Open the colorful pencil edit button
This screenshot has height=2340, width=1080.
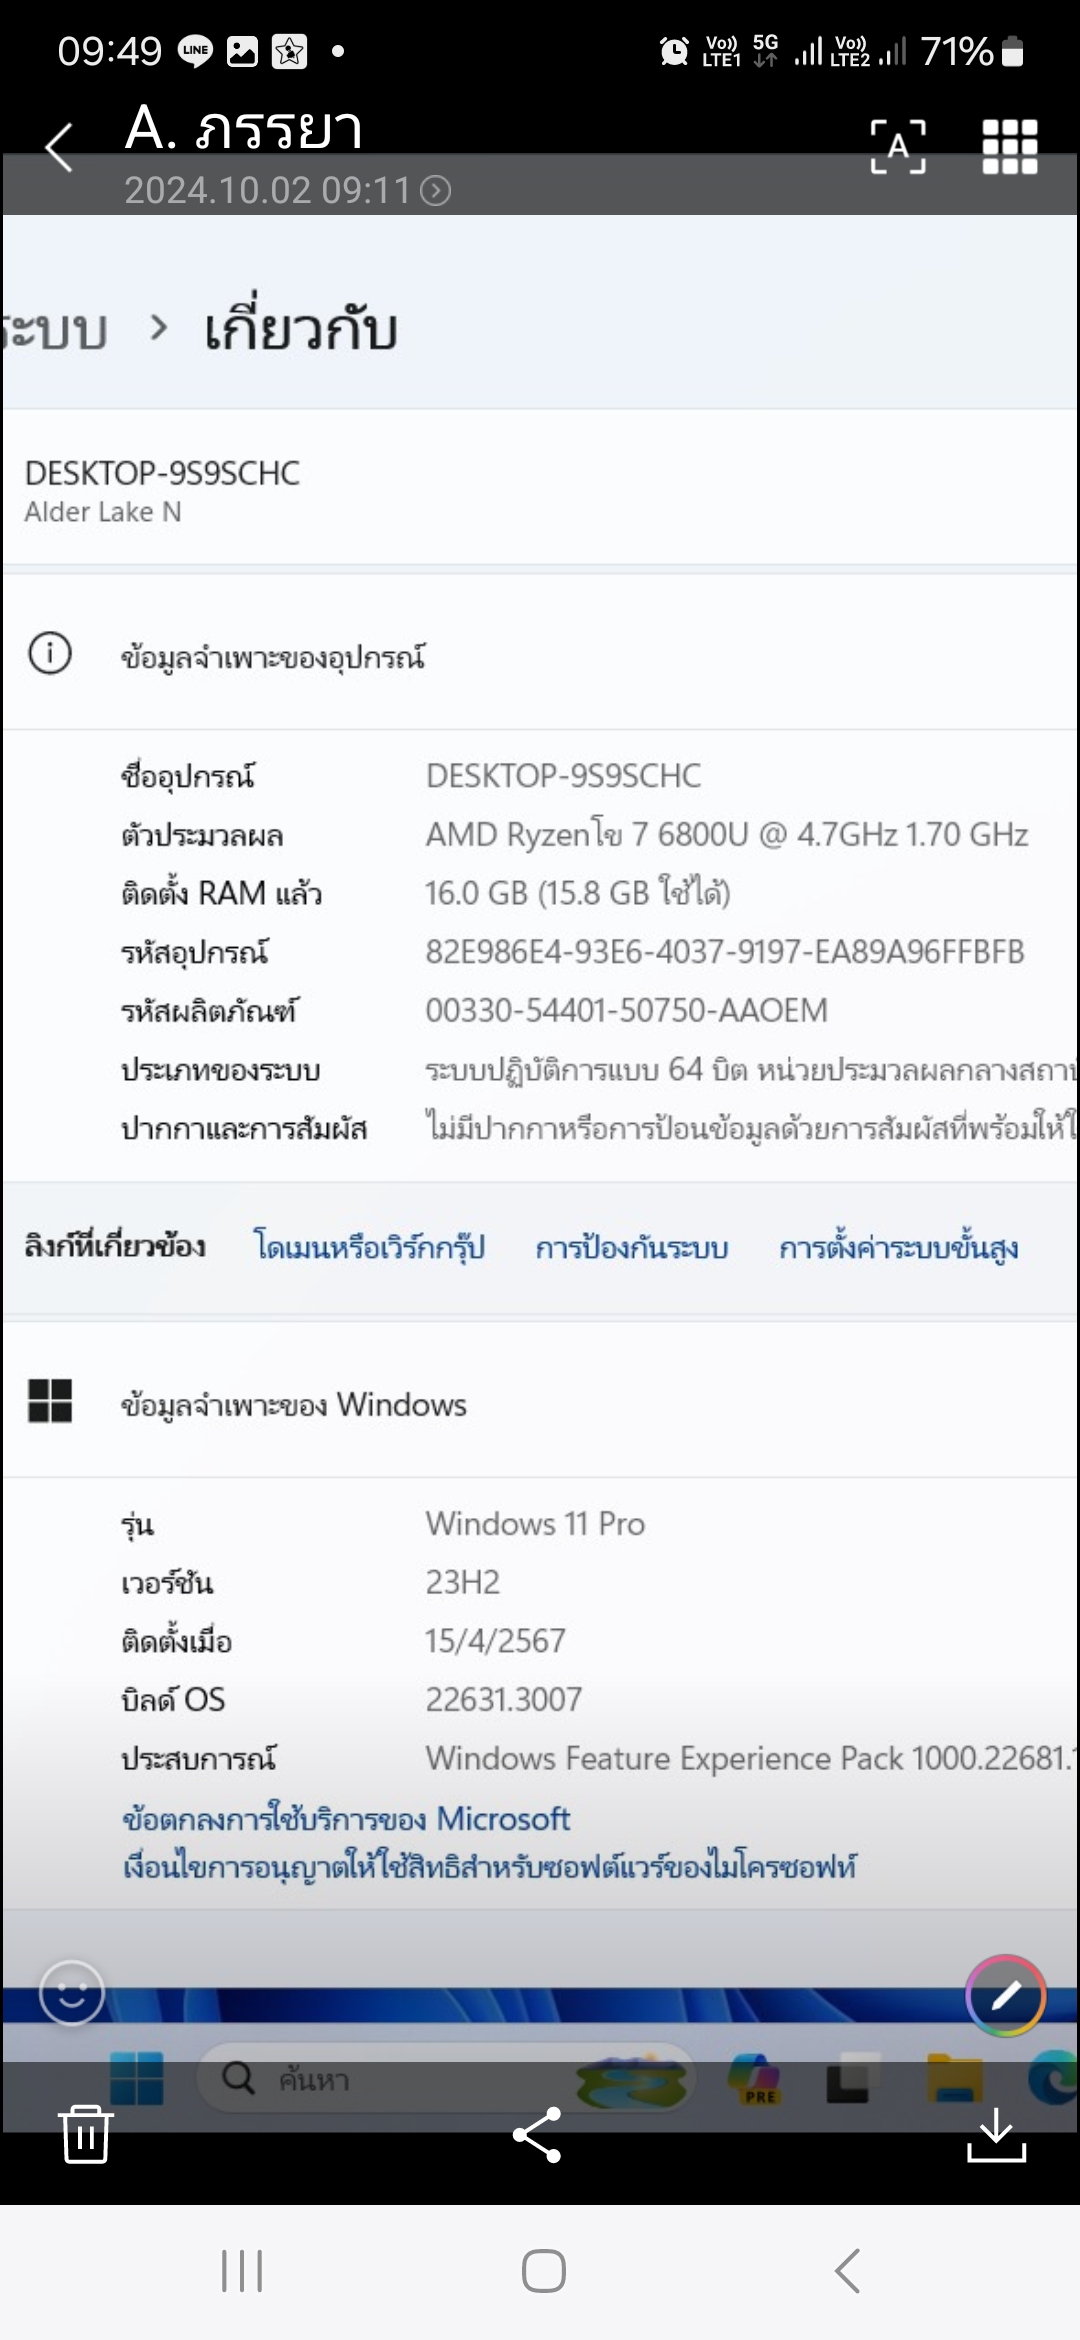1006,1995
